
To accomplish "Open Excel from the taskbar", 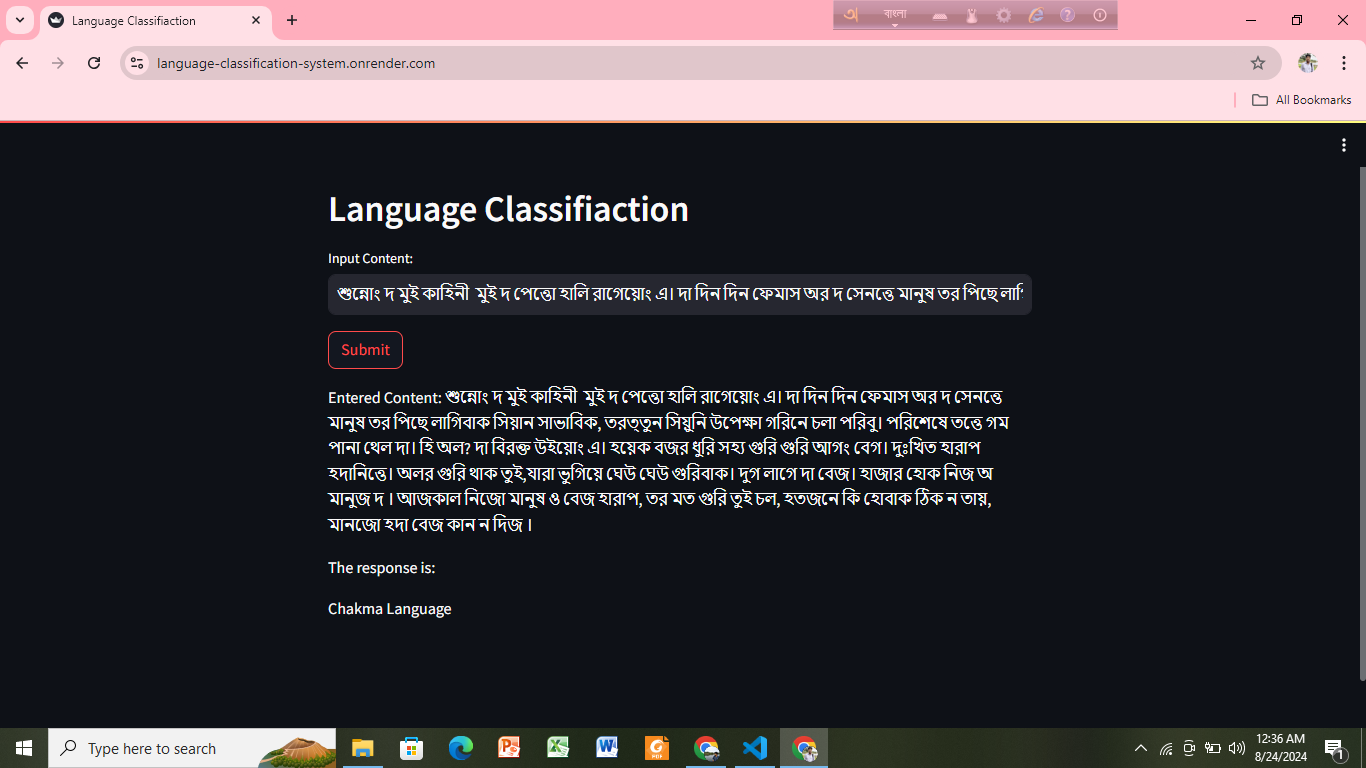I will click(558, 747).
